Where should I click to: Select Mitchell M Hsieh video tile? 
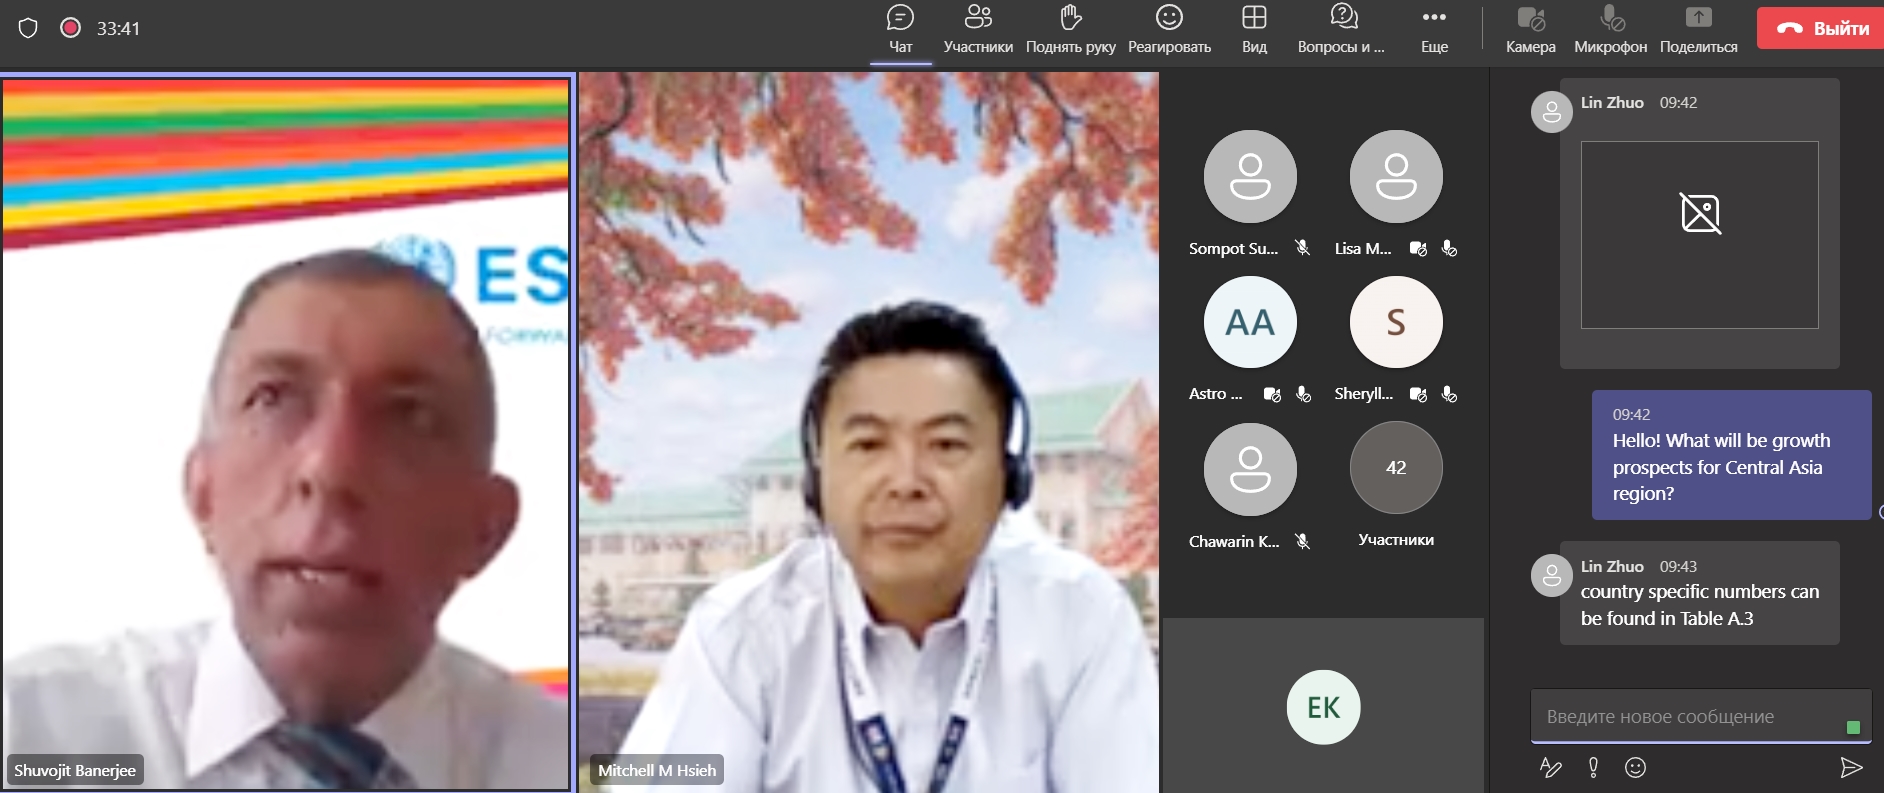pos(868,432)
